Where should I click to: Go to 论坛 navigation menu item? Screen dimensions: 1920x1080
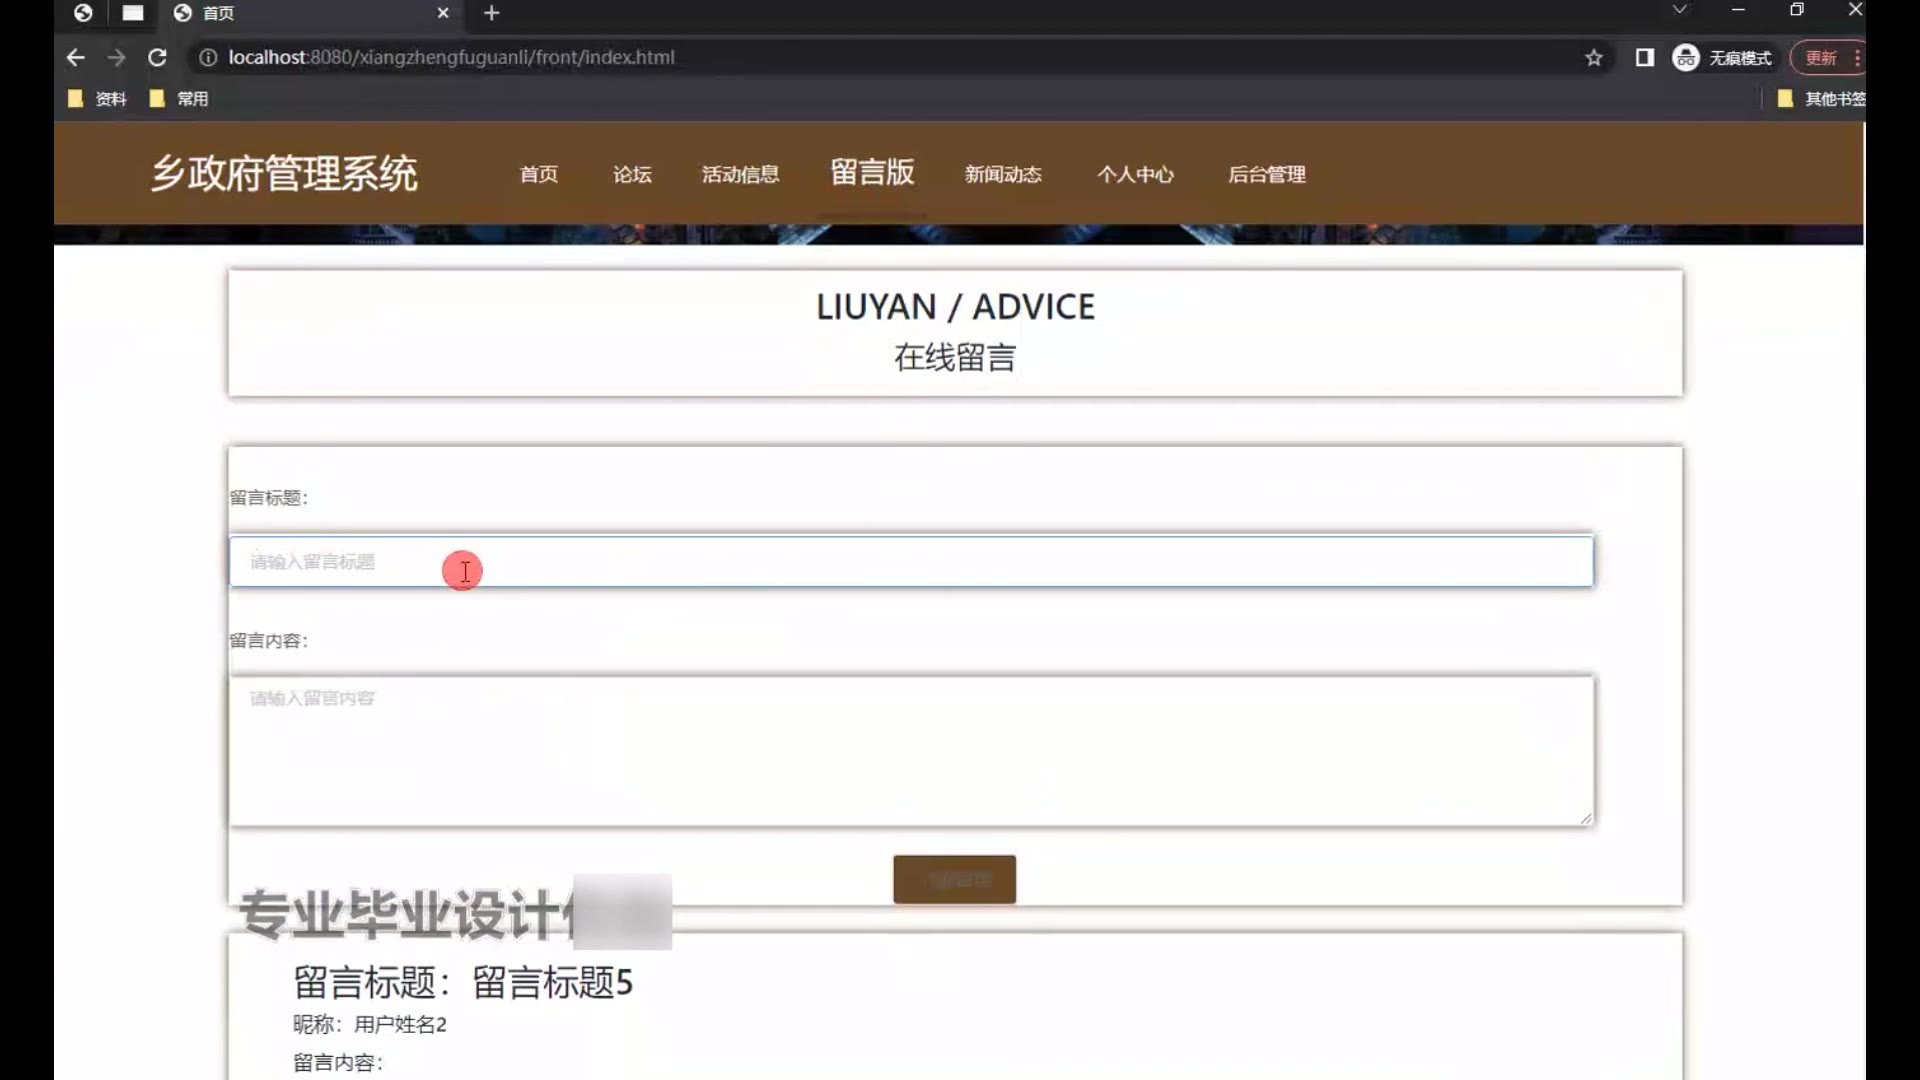[x=632, y=175]
